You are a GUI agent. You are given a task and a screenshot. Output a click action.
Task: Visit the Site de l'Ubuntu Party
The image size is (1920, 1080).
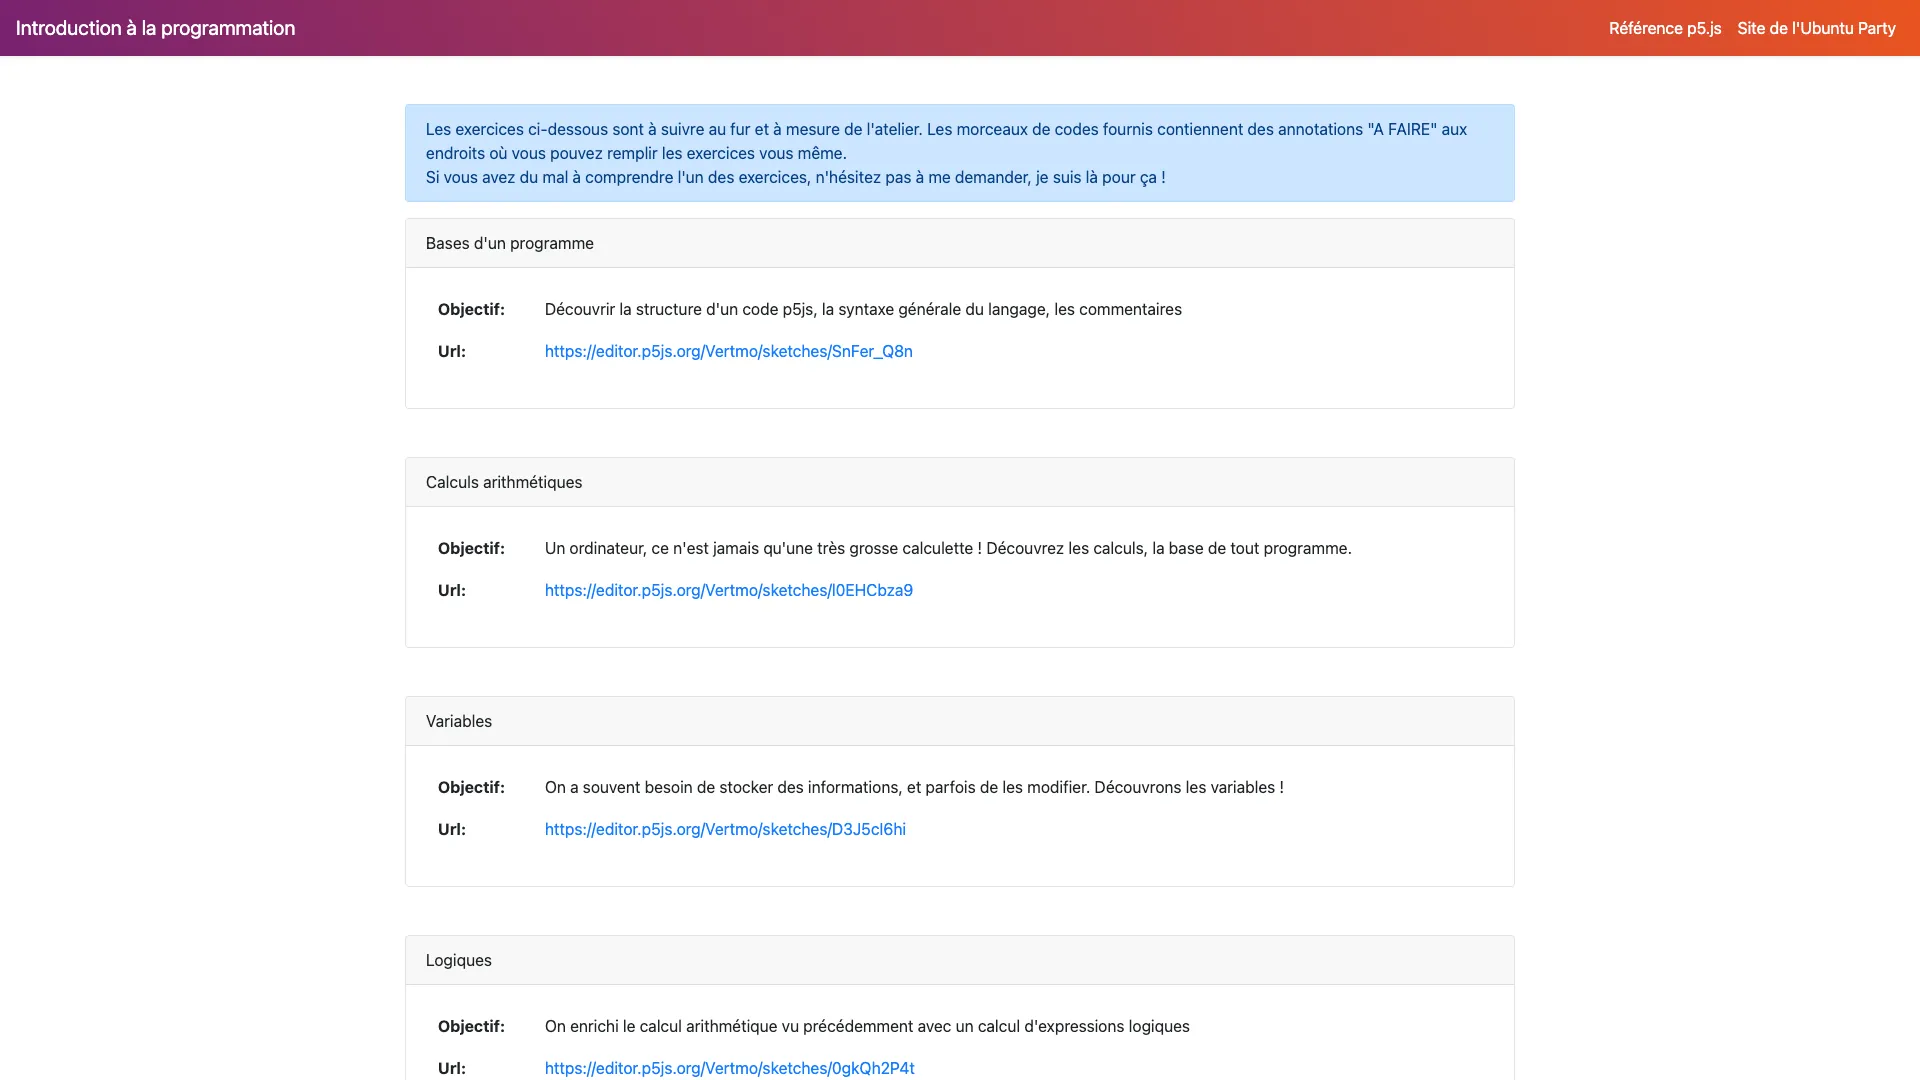pos(1814,28)
